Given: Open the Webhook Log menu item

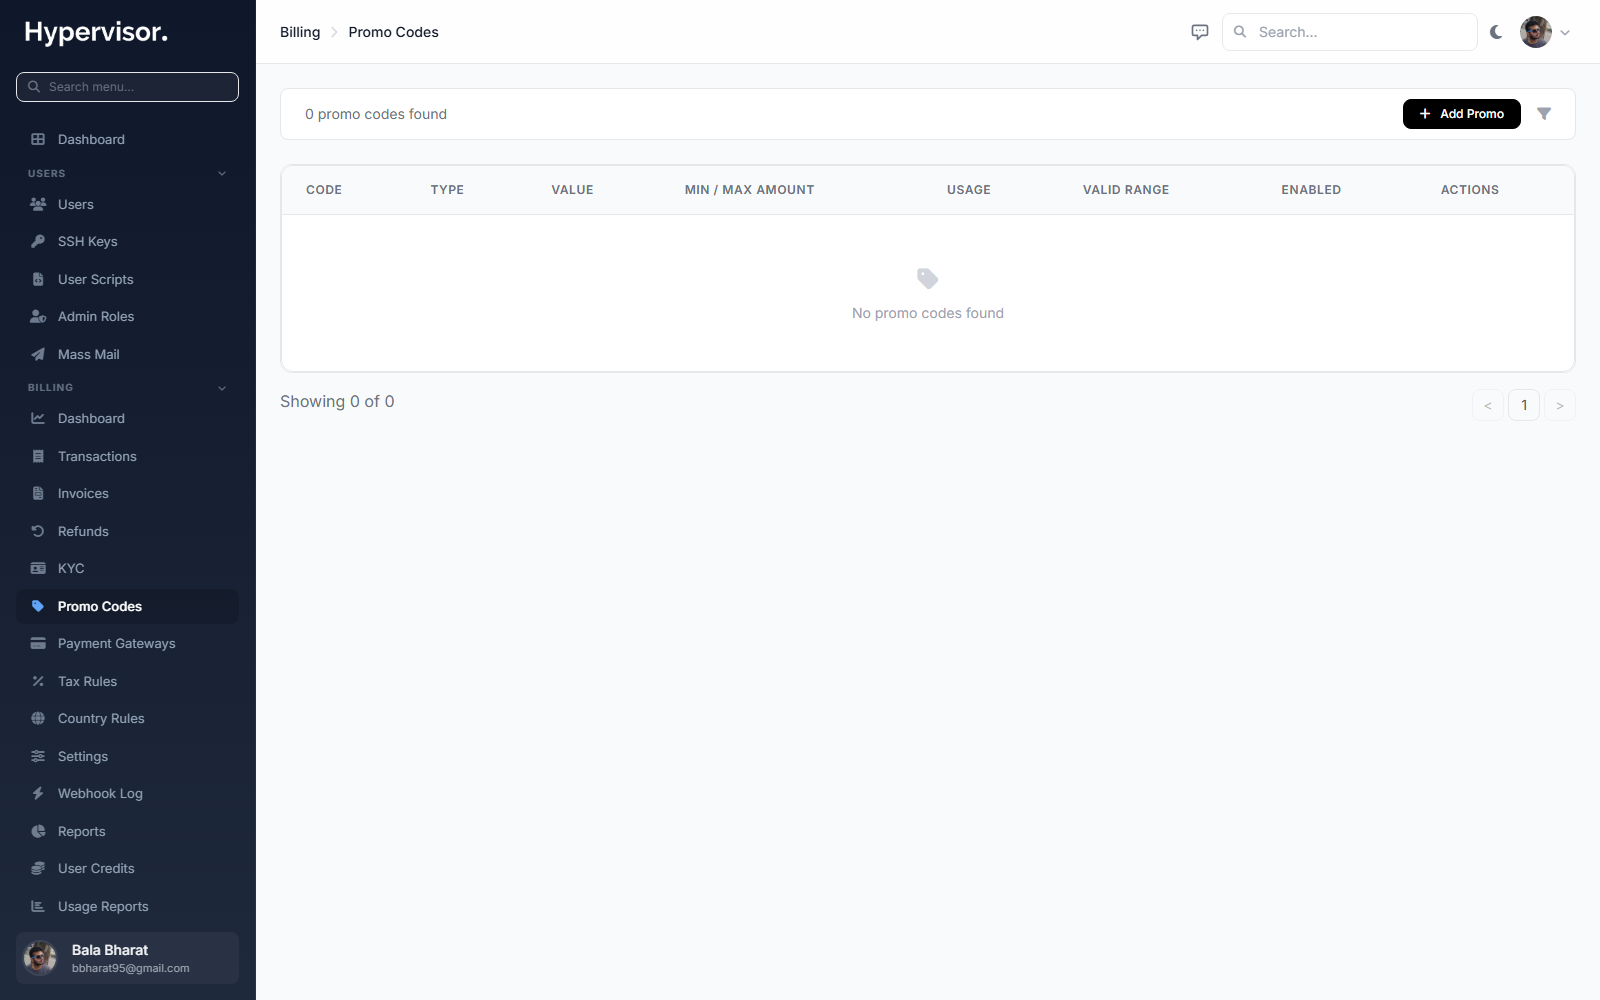Looking at the screenshot, I should tap(127, 793).
